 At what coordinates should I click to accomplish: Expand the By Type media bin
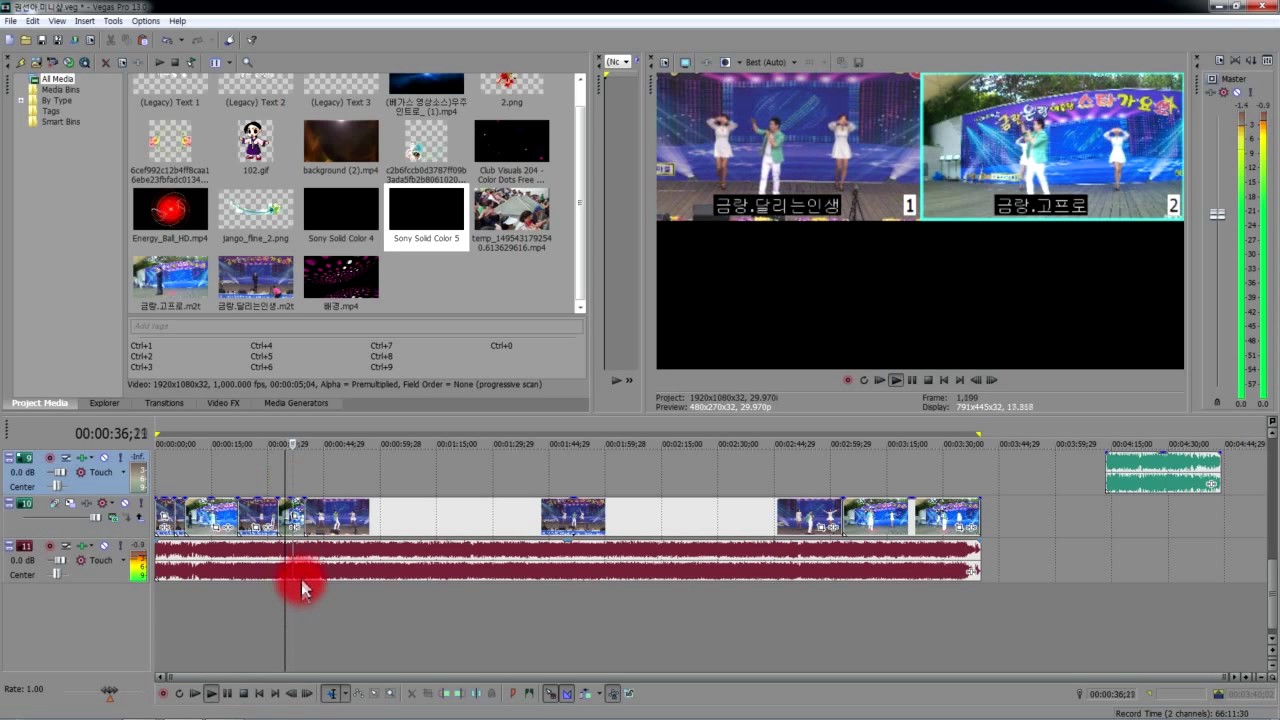click(x=20, y=100)
